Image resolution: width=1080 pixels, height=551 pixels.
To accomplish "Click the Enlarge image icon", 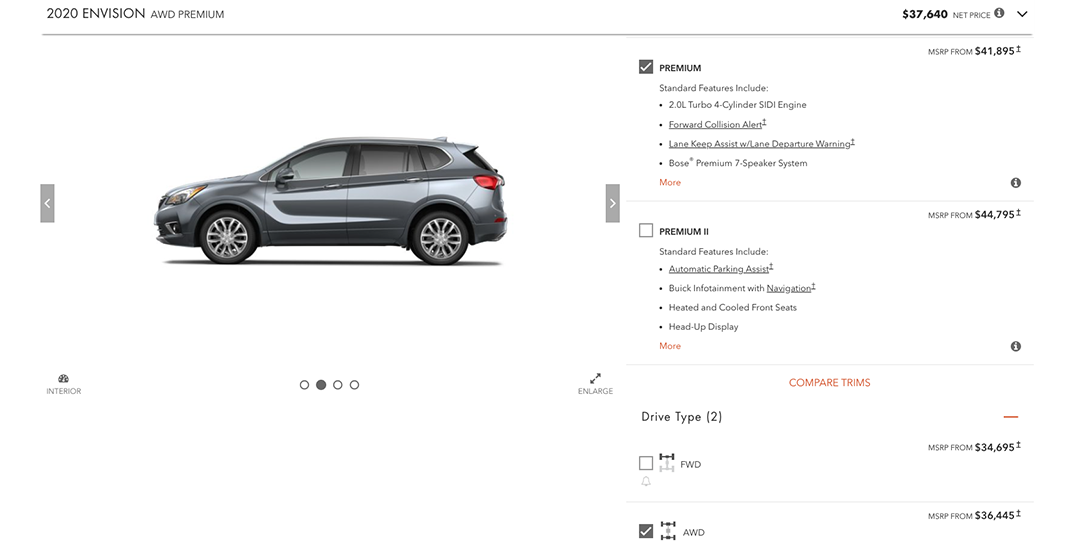I will [595, 379].
